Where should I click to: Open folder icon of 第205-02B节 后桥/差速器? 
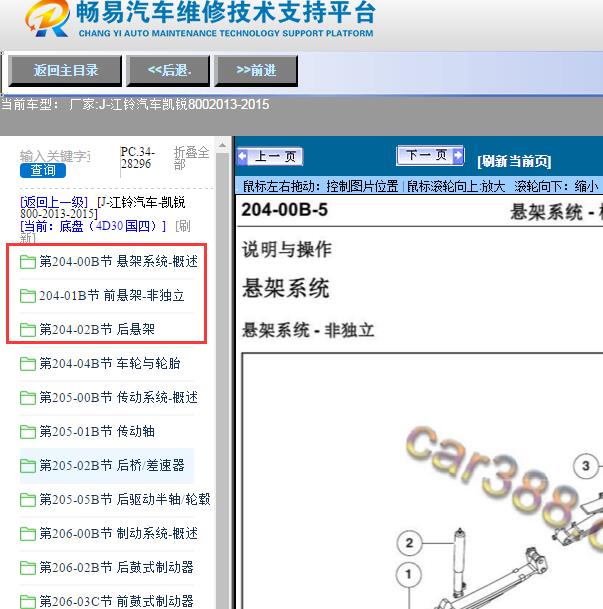28,466
